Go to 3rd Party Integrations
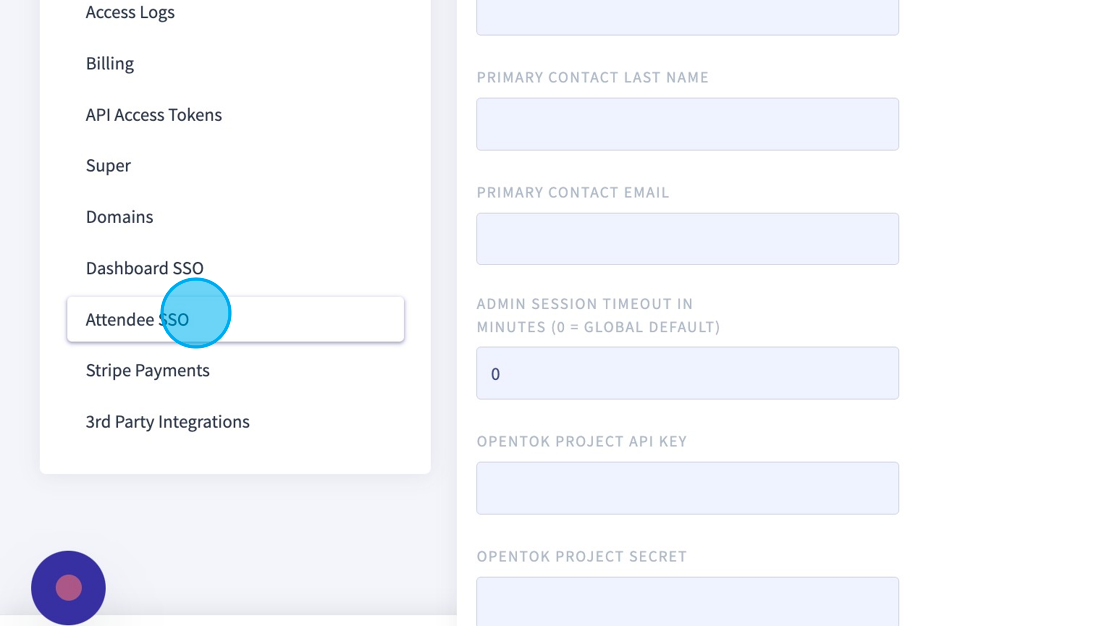1120x626 pixels. pyautogui.click(x=168, y=422)
